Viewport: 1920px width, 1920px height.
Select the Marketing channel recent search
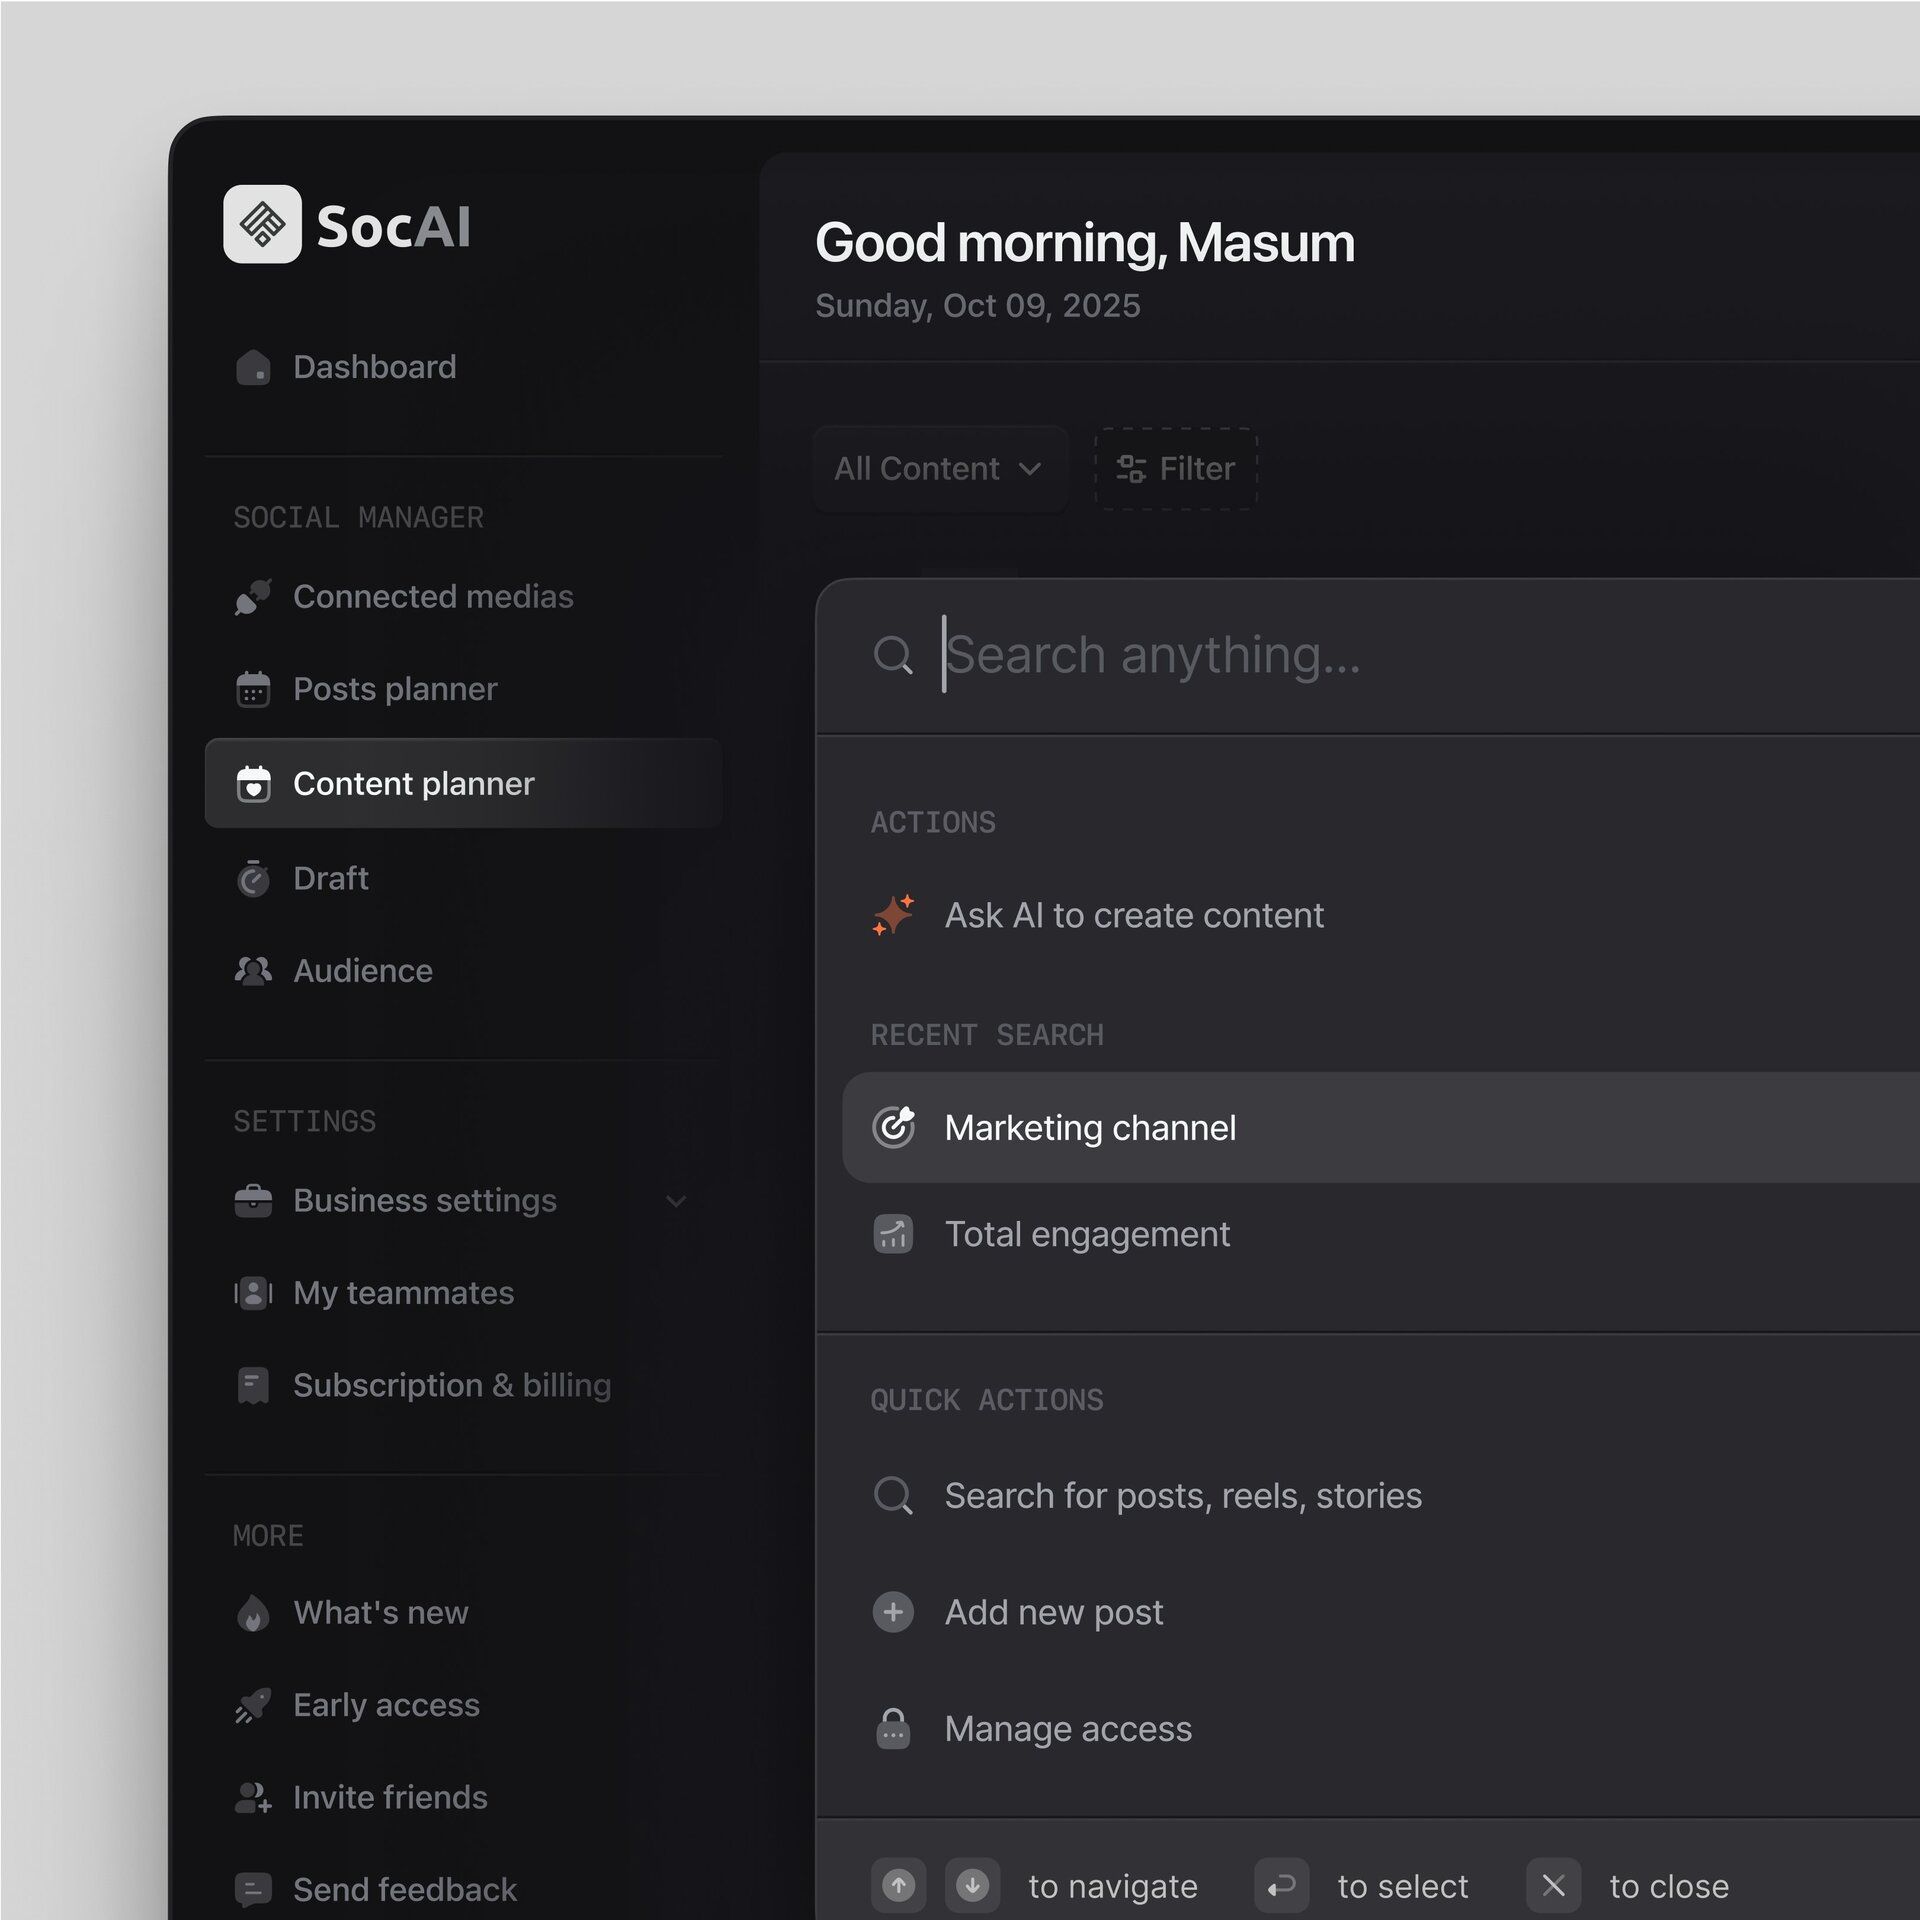[x=1090, y=1128]
